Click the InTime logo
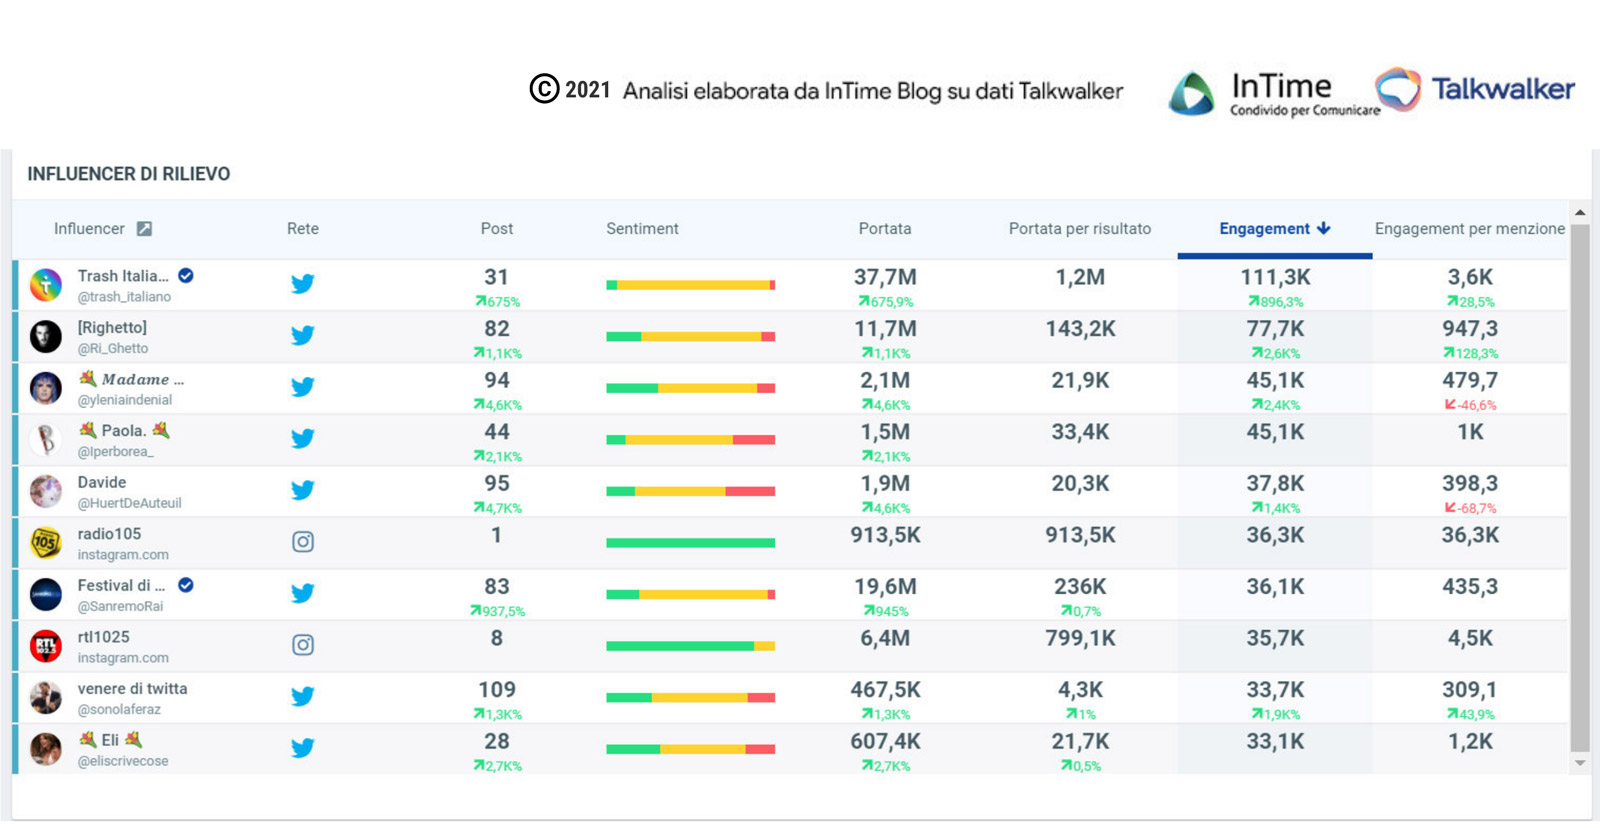 1274,93
